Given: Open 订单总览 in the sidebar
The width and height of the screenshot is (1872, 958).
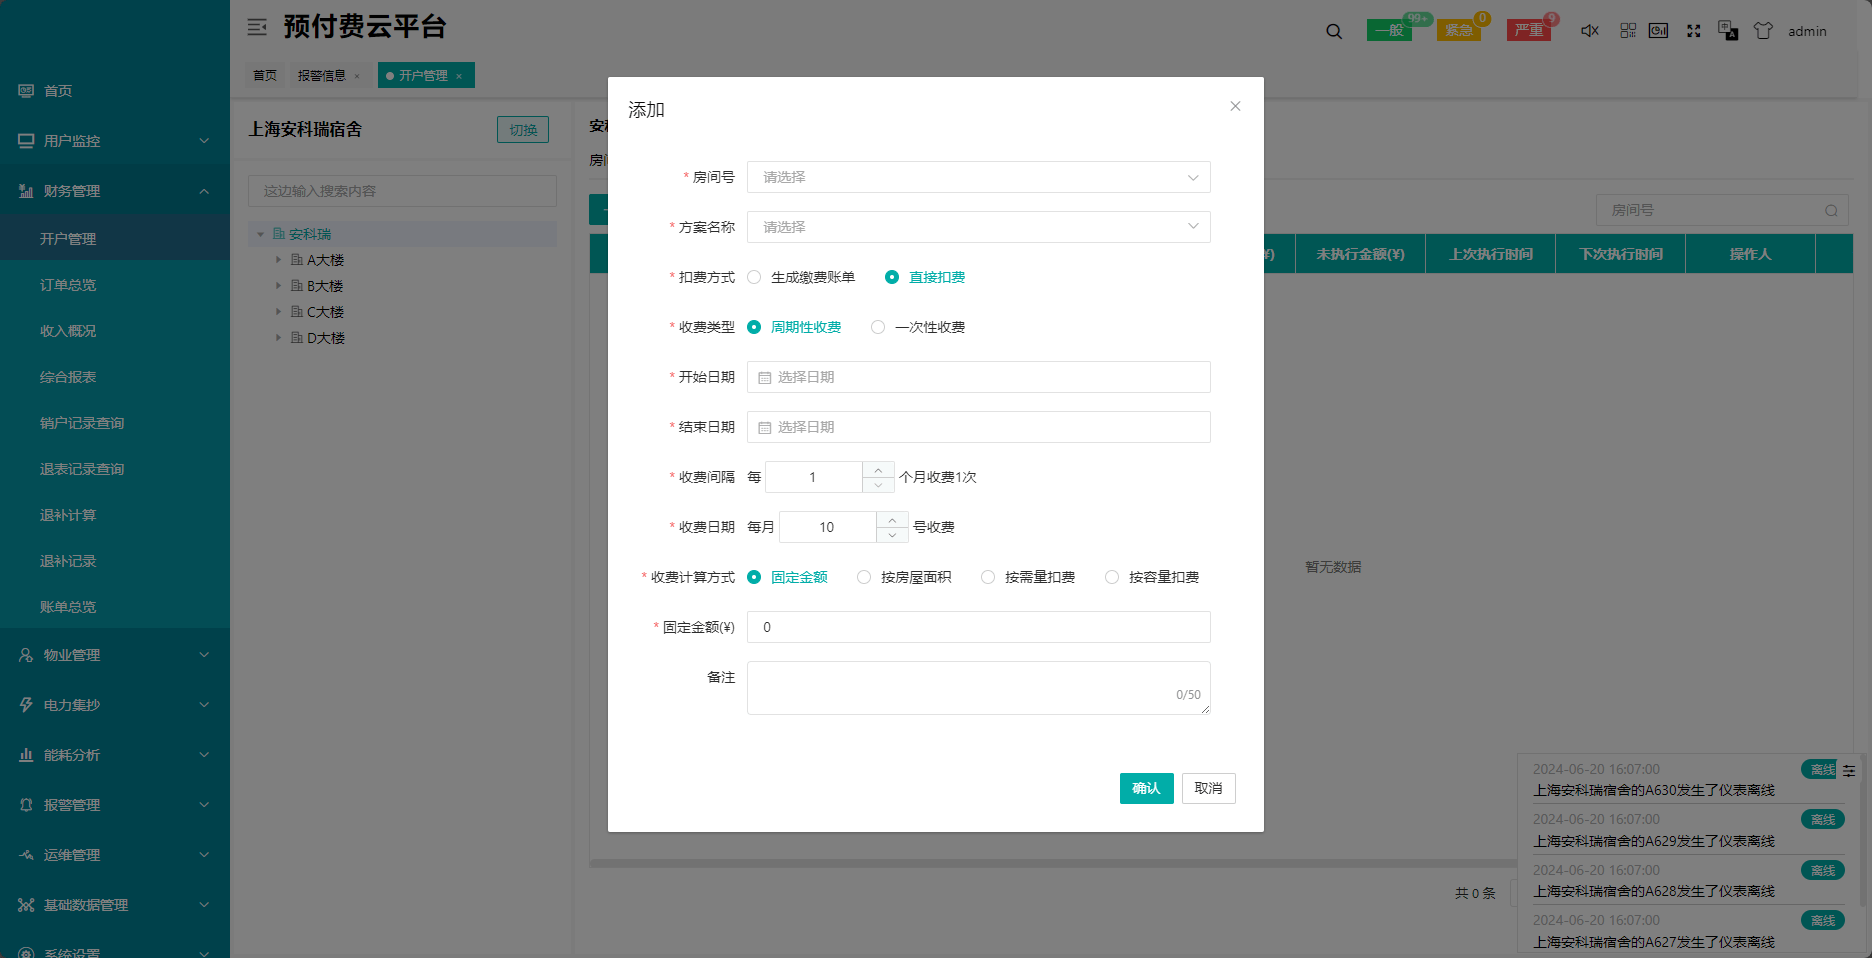Looking at the screenshot, I should (x=68, y=285).
